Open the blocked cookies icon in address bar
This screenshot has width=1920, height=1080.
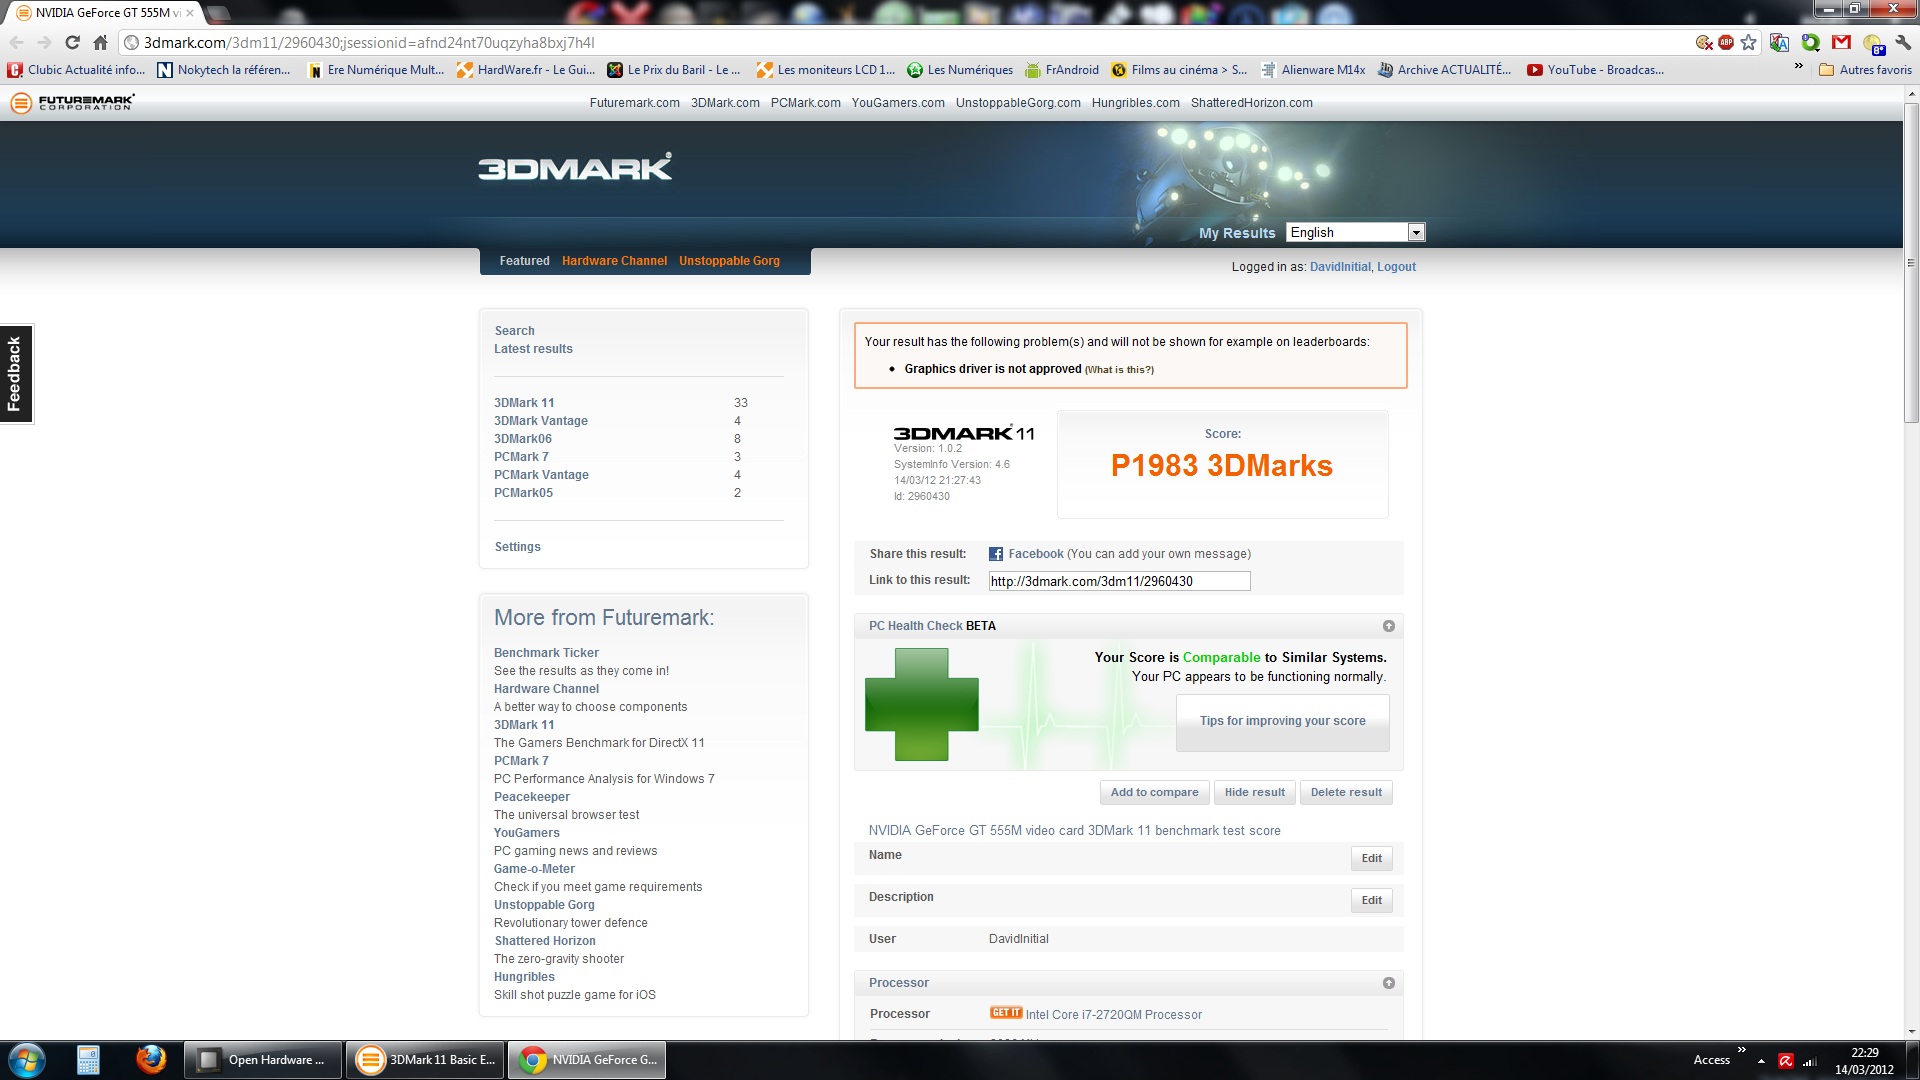pyautogui.click(x=1704, y=43)
